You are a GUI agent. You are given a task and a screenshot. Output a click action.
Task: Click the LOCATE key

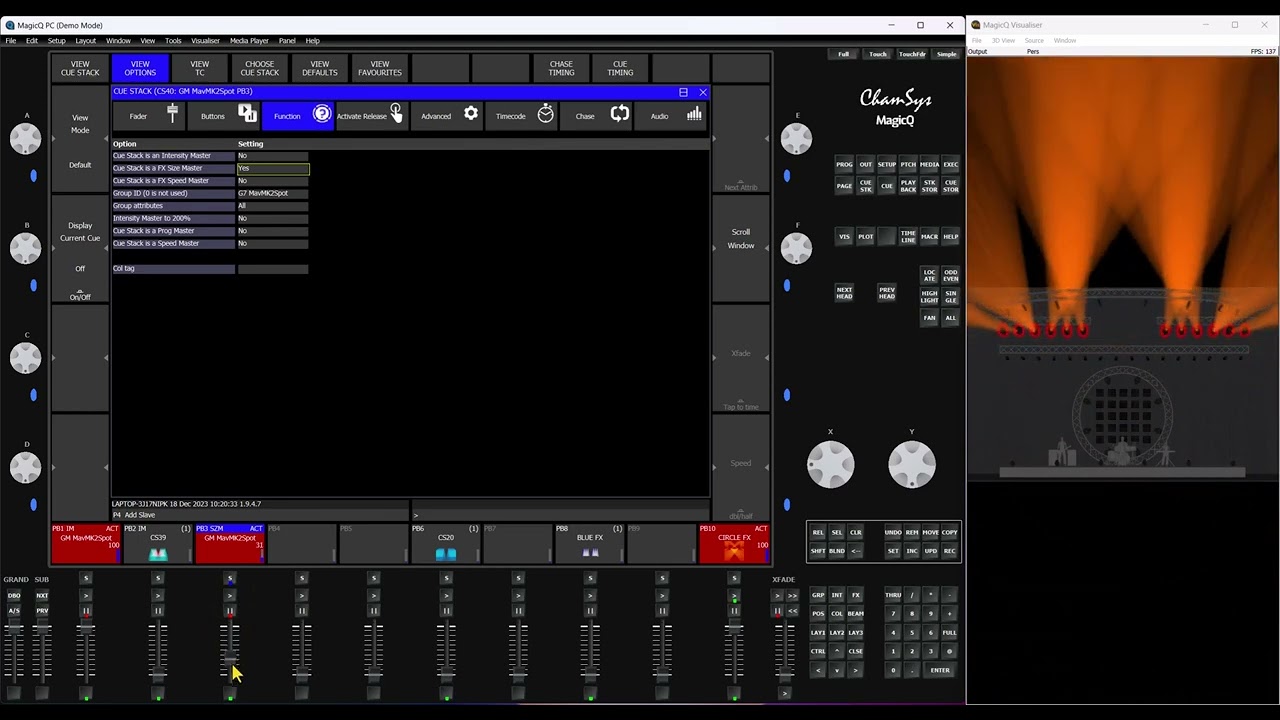pos(929,273)
